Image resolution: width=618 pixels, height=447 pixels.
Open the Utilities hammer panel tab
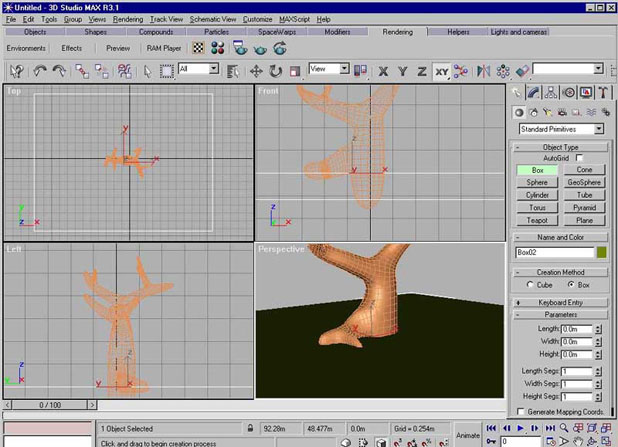coord(603,93)
